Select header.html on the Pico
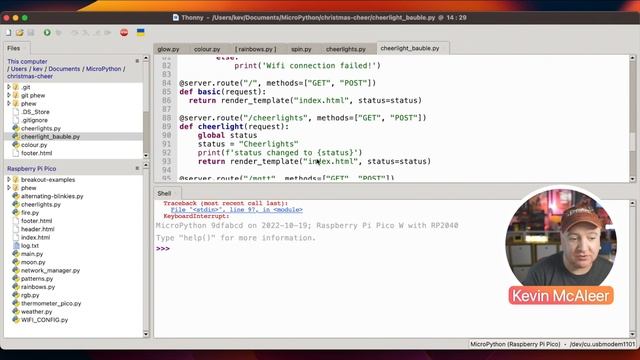Image resolution: width=640 pixels, height=360 pixels. click(x=37, y=229)
